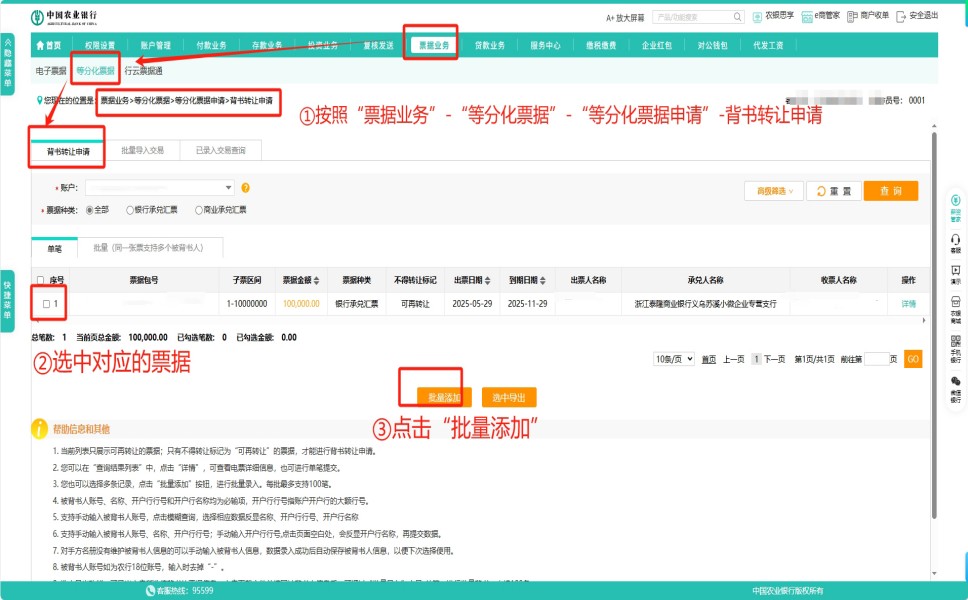This screenshot has height=600, width=968.
Task: Click the 安全退出 logout icon
Action: 901,16
